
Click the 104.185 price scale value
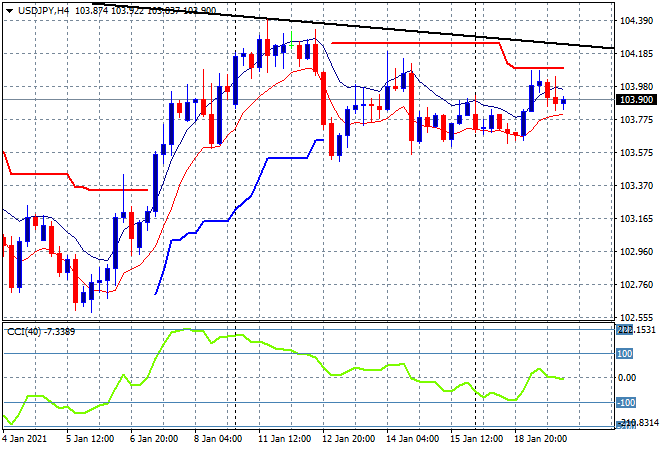pyautogui.click(x=637, y=53)
